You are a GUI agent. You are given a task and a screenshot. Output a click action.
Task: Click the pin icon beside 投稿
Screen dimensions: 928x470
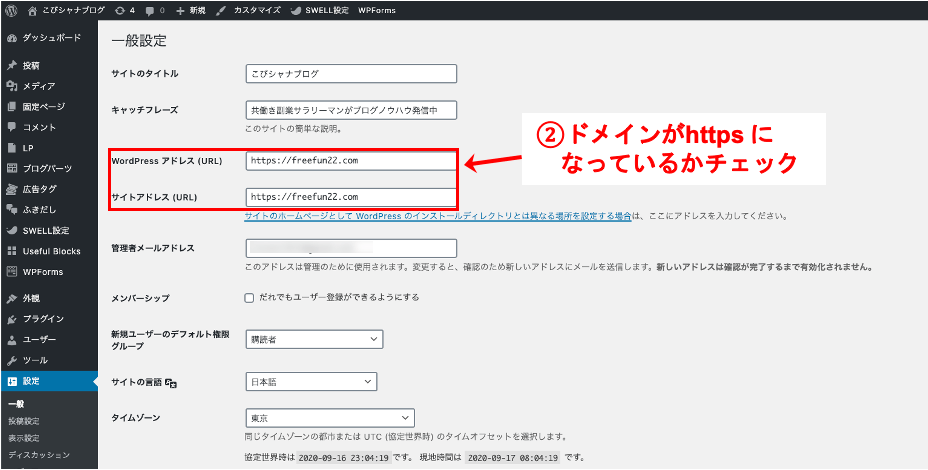11,66
